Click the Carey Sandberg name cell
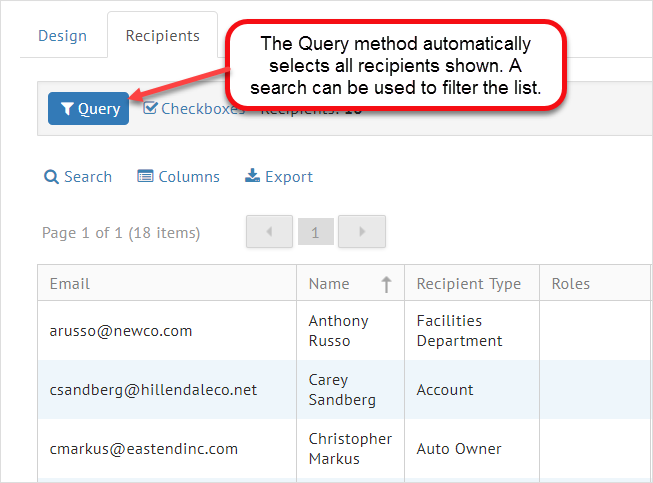 [x=350, y=390]
